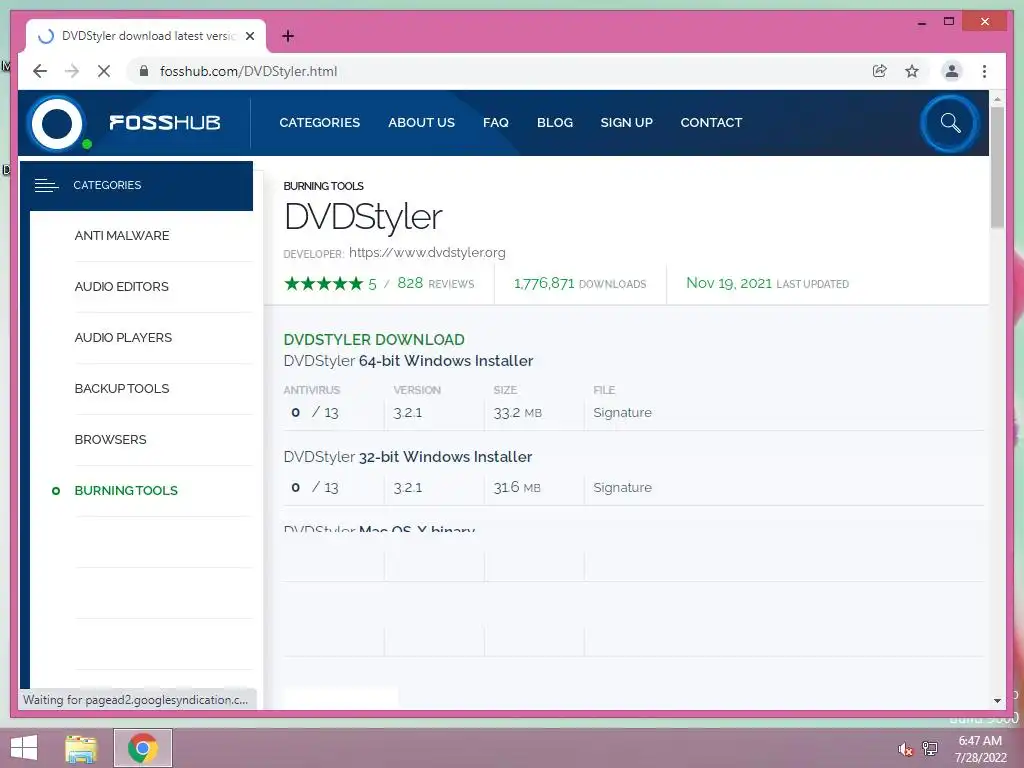The width and height of the screenshot is (1024, 768).
Task: Click the FOSSHUB wordmark
Action: point(165,123)
